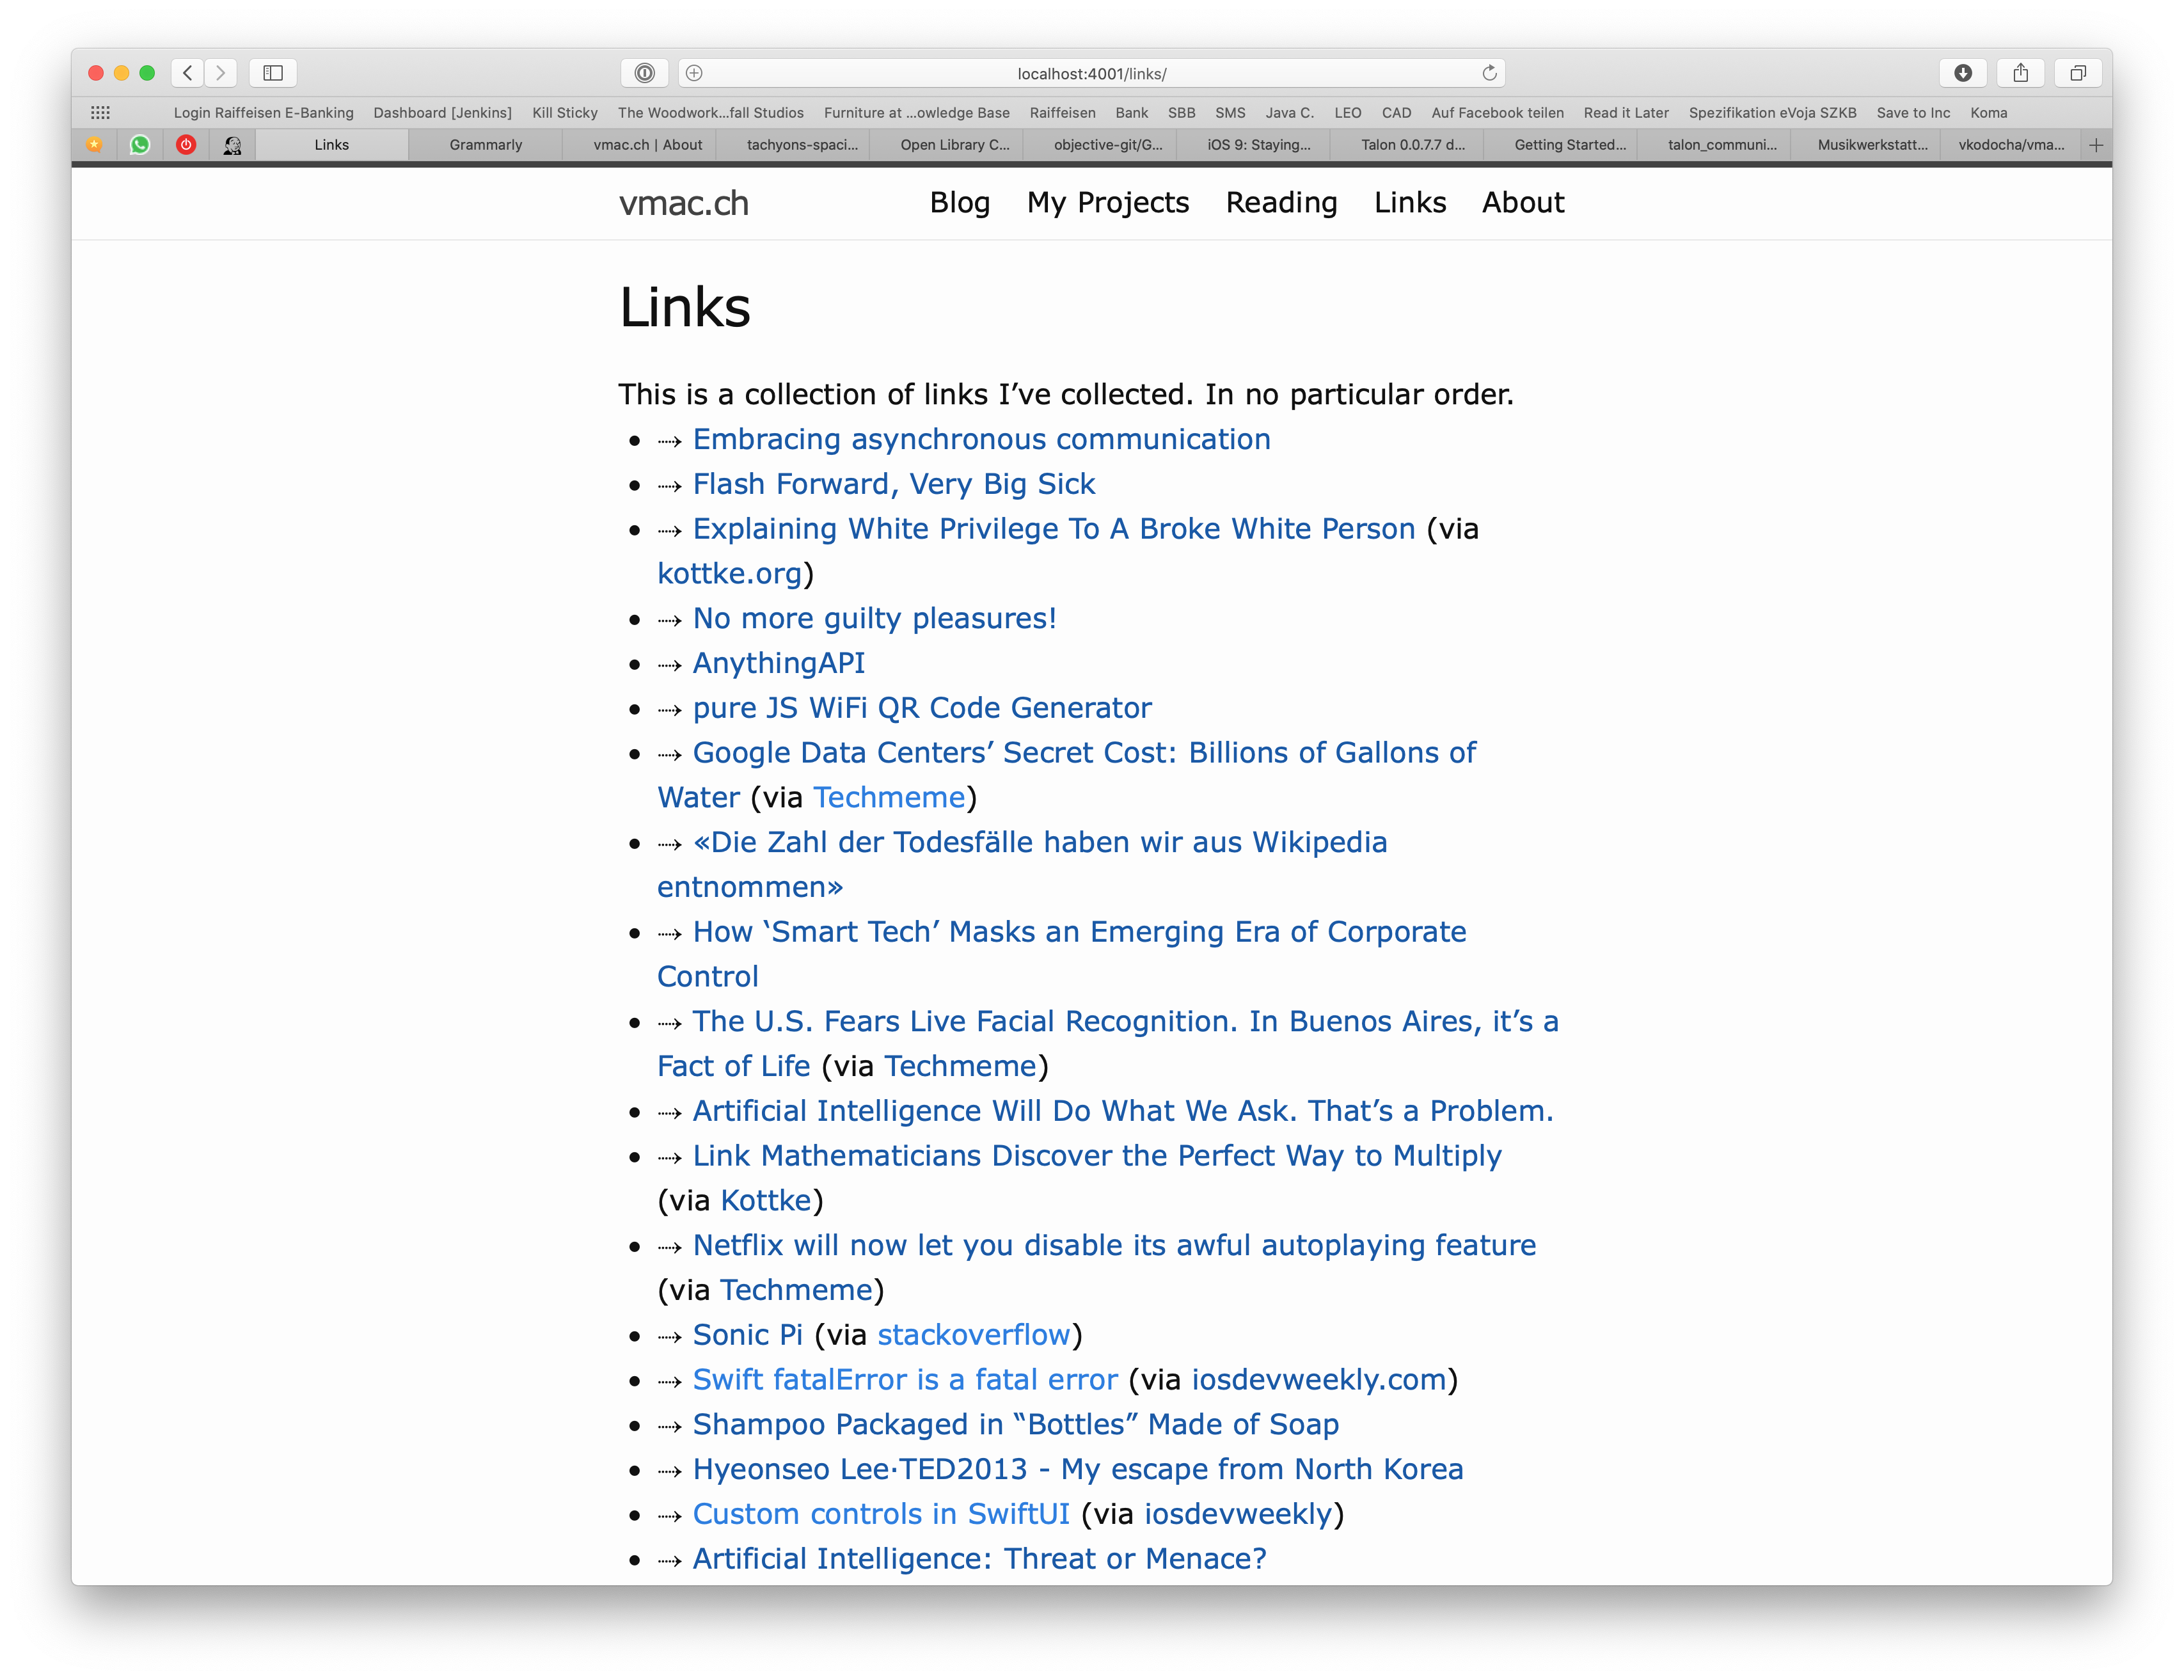
Task: Click the forward navigation arrow
Action: point(221,73)
